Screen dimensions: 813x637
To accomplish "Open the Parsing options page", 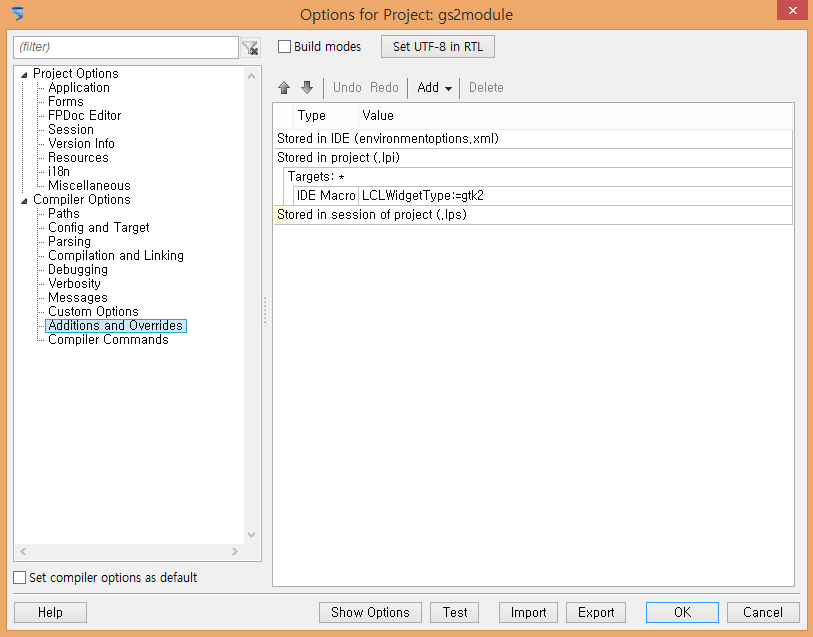I will click(x=69, y=242).
